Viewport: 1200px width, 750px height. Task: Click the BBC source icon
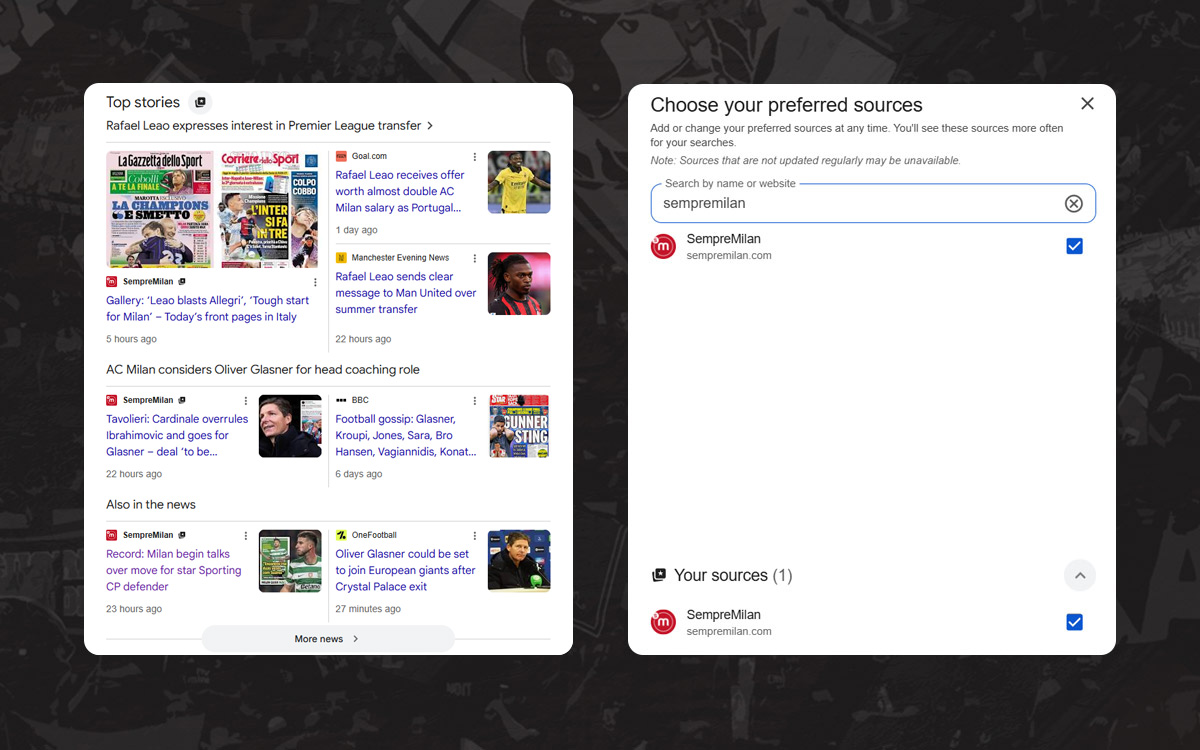pyautogui.click(x=341, y=400)
